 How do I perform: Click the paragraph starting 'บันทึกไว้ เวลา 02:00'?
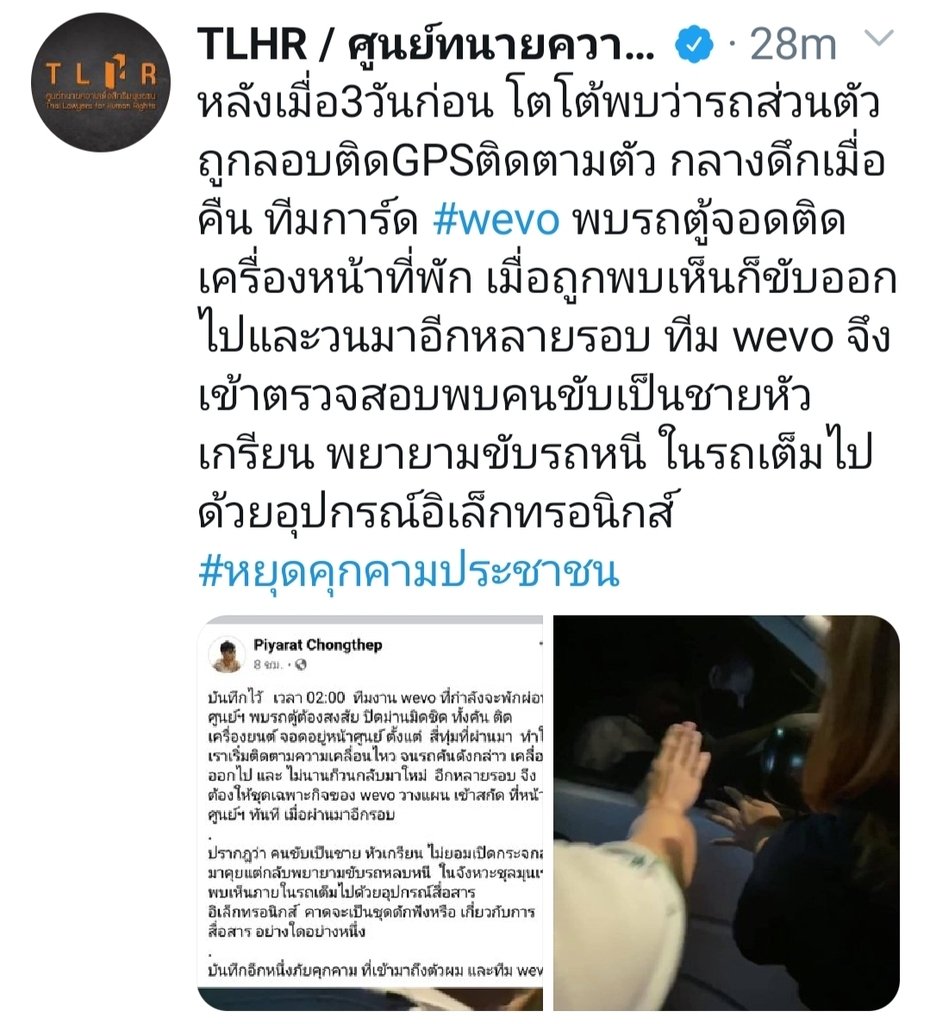click(x=375, y=756)
